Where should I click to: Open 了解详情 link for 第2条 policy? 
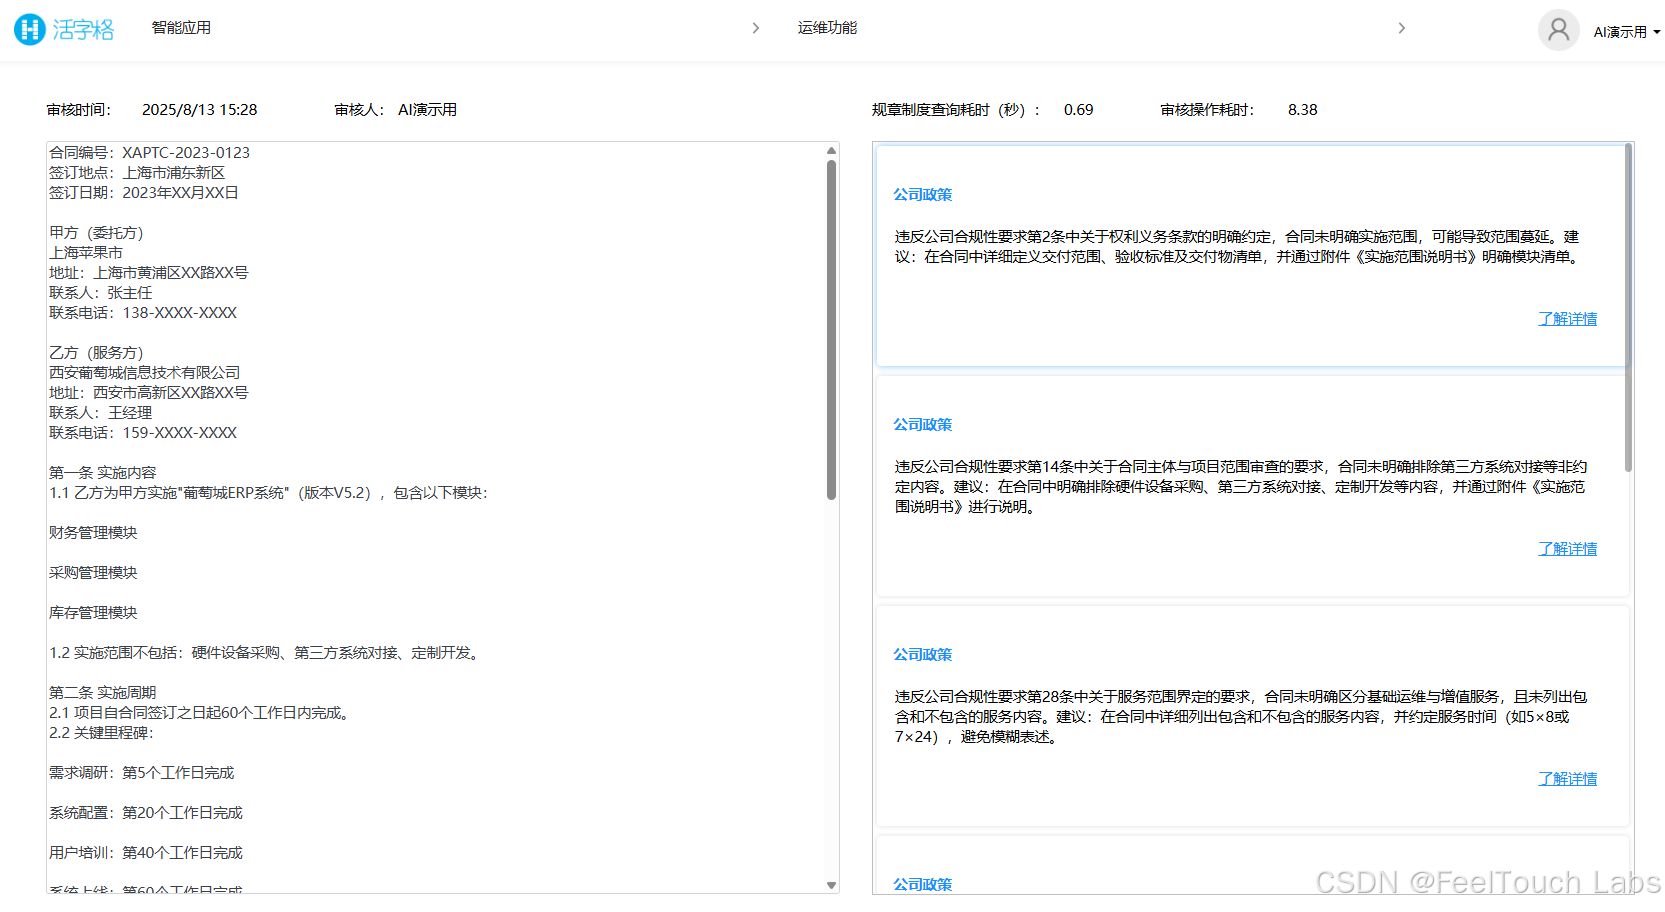click(1567, 319)
